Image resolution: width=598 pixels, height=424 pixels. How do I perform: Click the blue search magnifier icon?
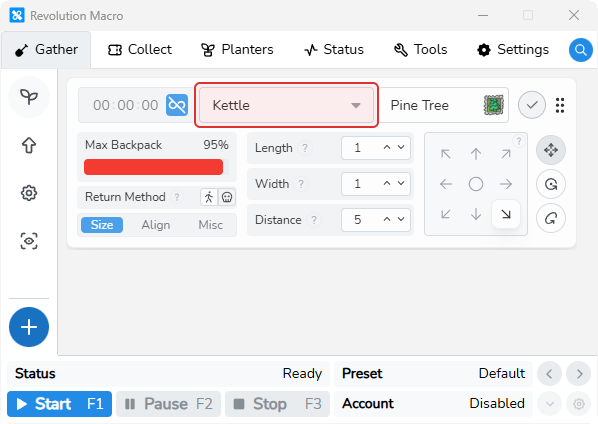(580, 50)
